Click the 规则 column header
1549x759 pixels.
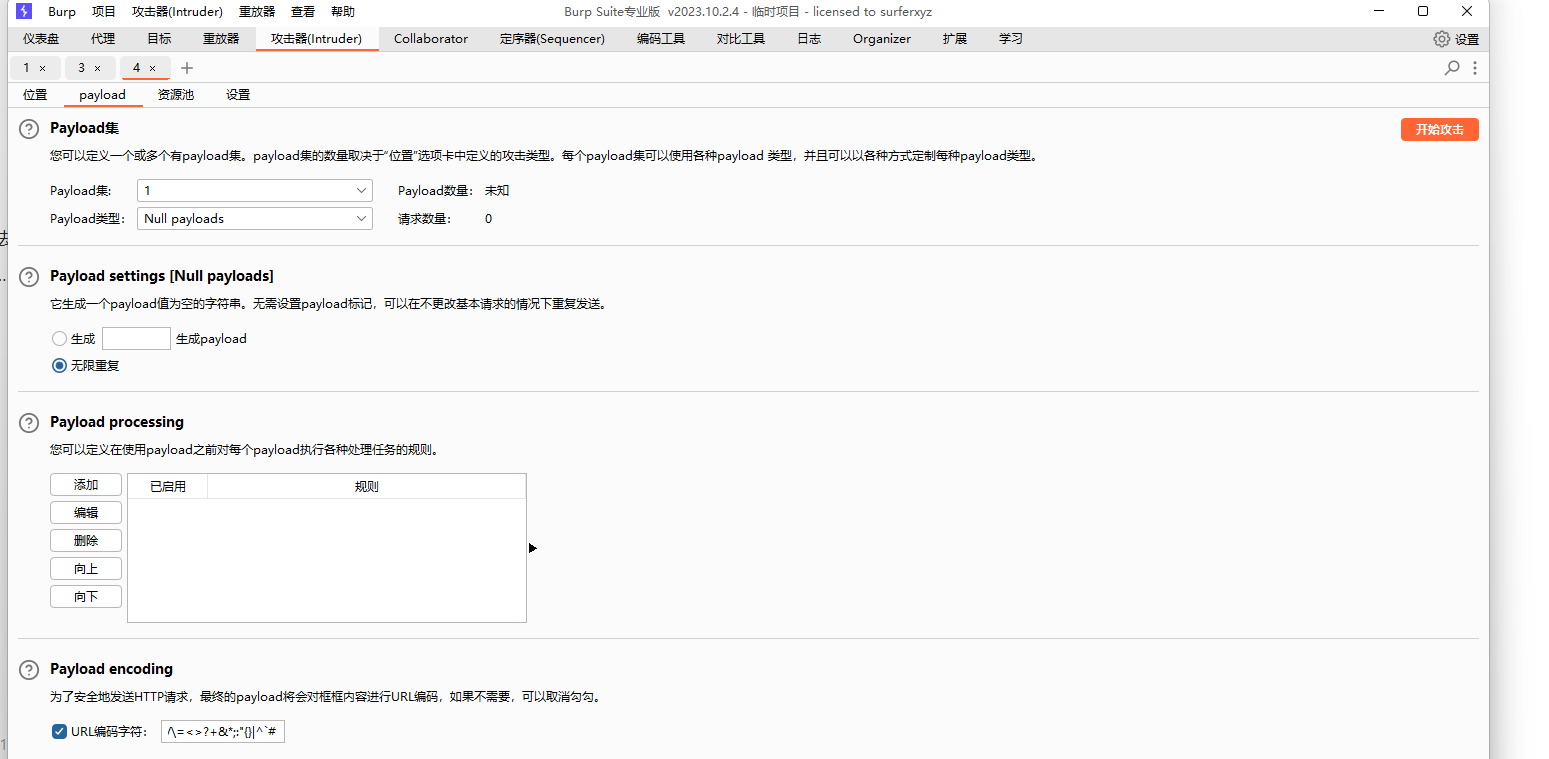pyautogui.click(x=367, y=487)
